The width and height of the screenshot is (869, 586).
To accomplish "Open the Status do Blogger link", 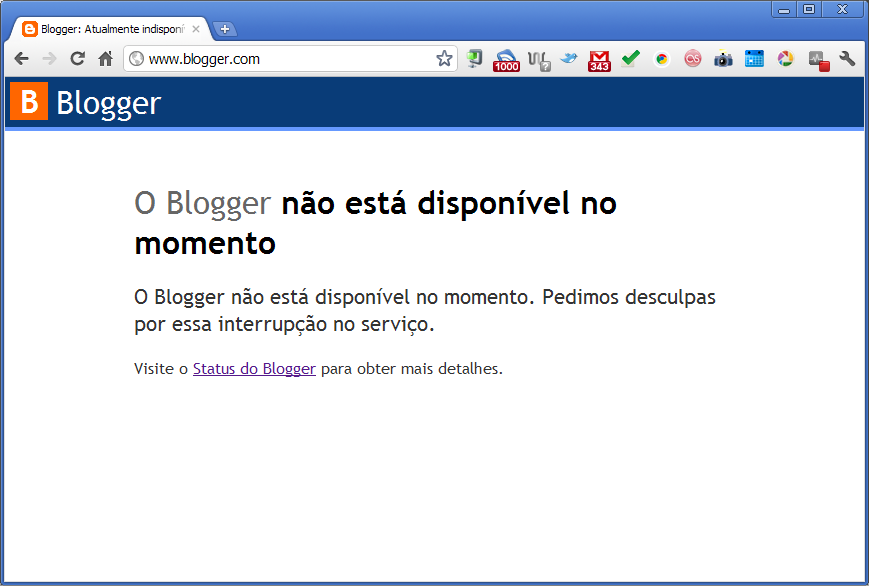I will point(254,369).
